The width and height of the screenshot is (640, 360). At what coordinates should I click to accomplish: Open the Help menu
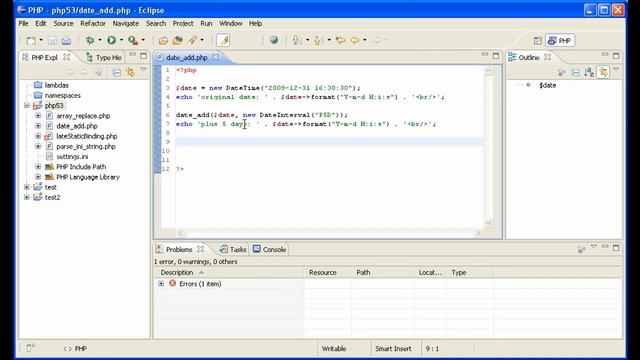(256, 23)
